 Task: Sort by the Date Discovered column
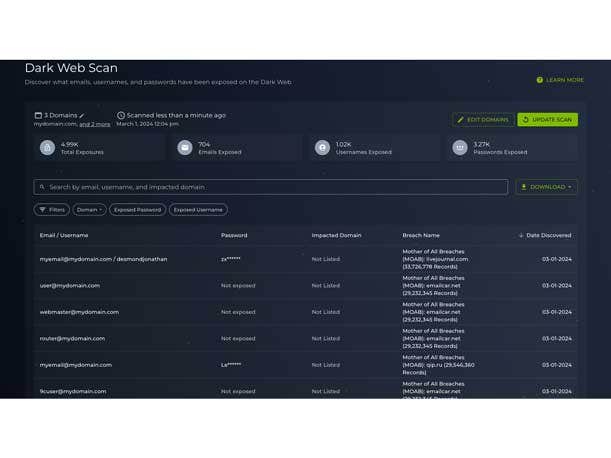point(545,235)
